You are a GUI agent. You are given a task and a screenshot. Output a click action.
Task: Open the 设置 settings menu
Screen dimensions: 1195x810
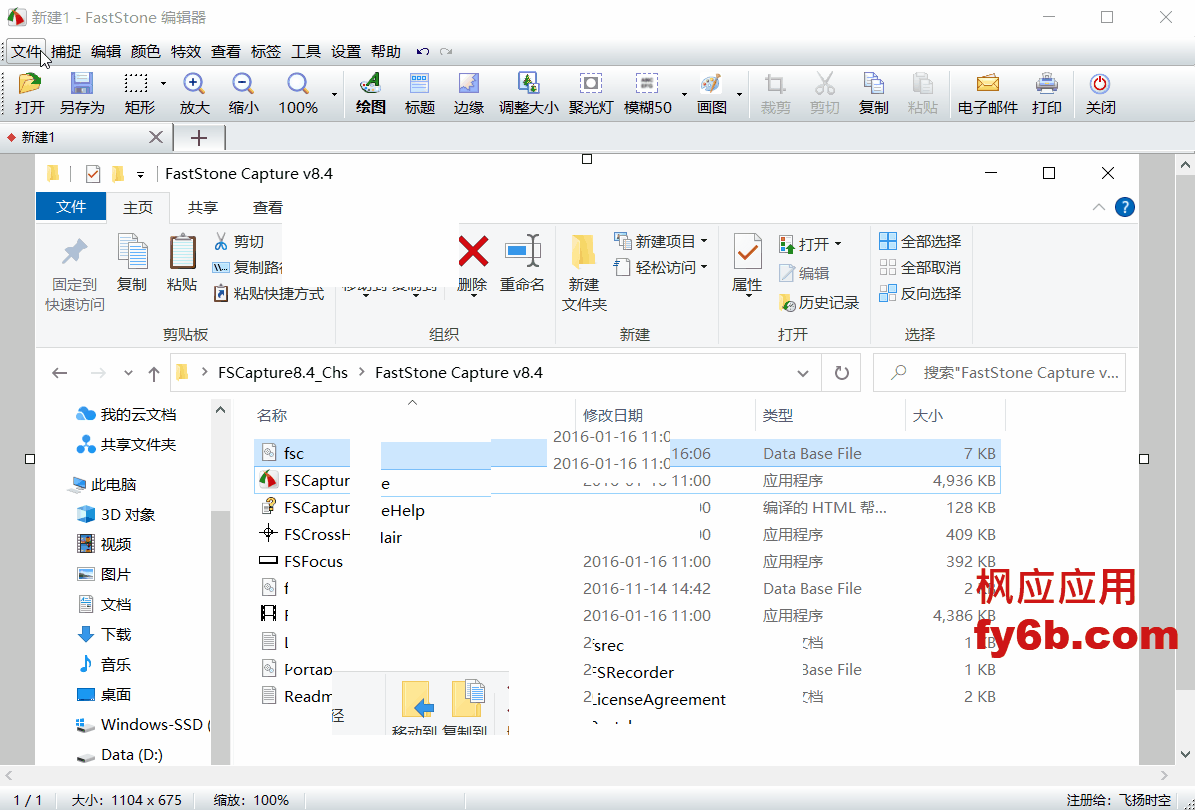pos(346,52)
